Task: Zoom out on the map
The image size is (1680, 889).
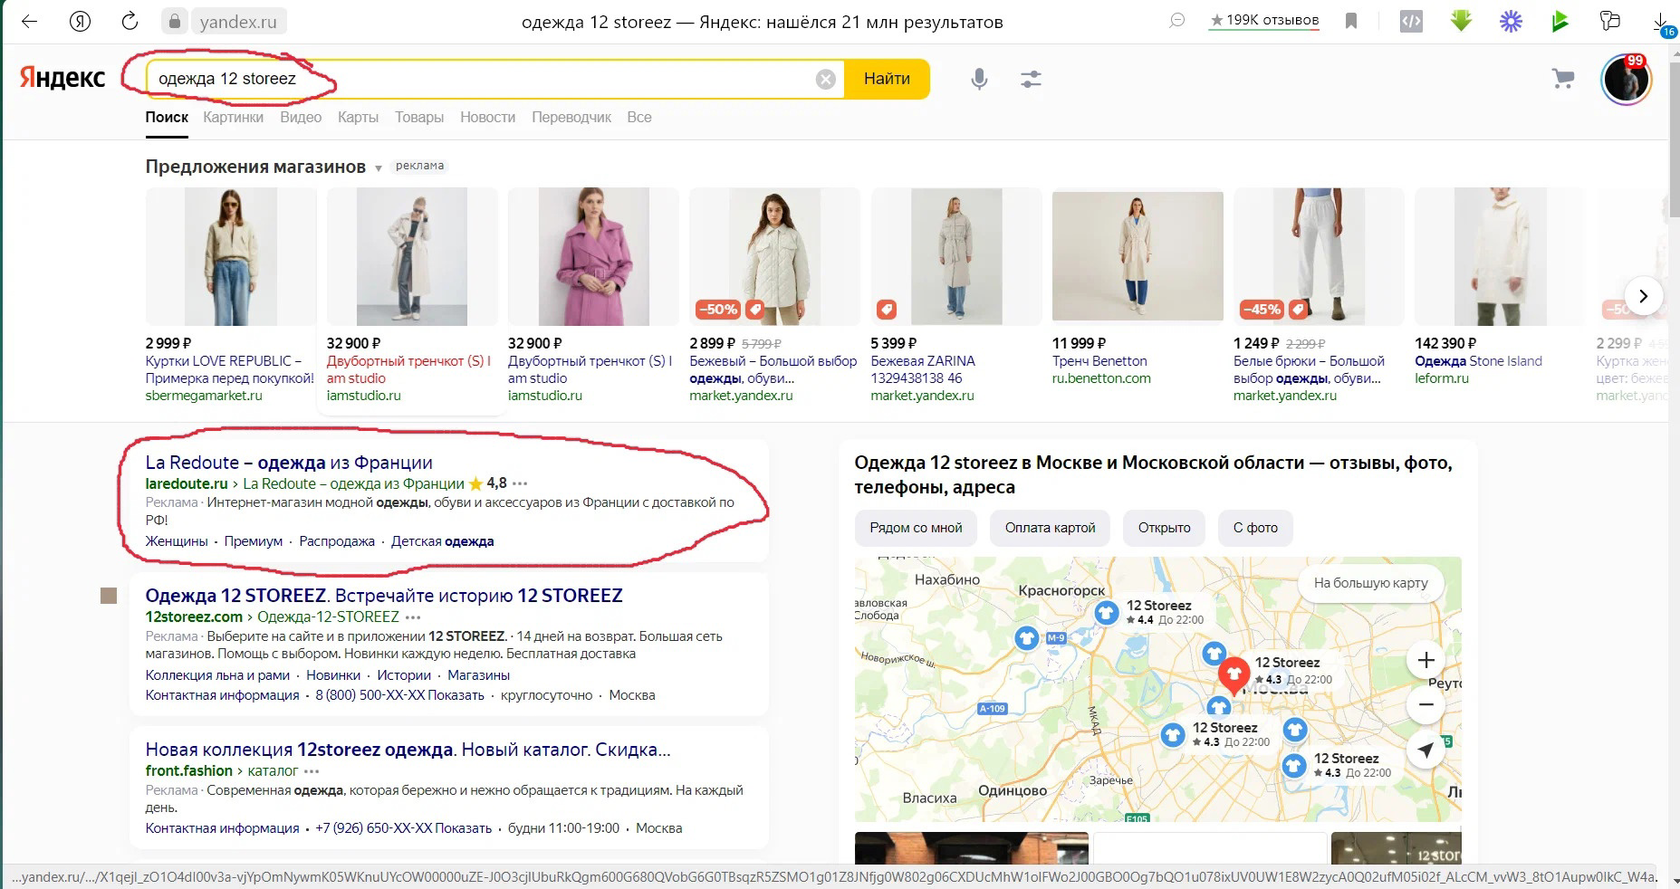Action: click(x=1426, y=705)
